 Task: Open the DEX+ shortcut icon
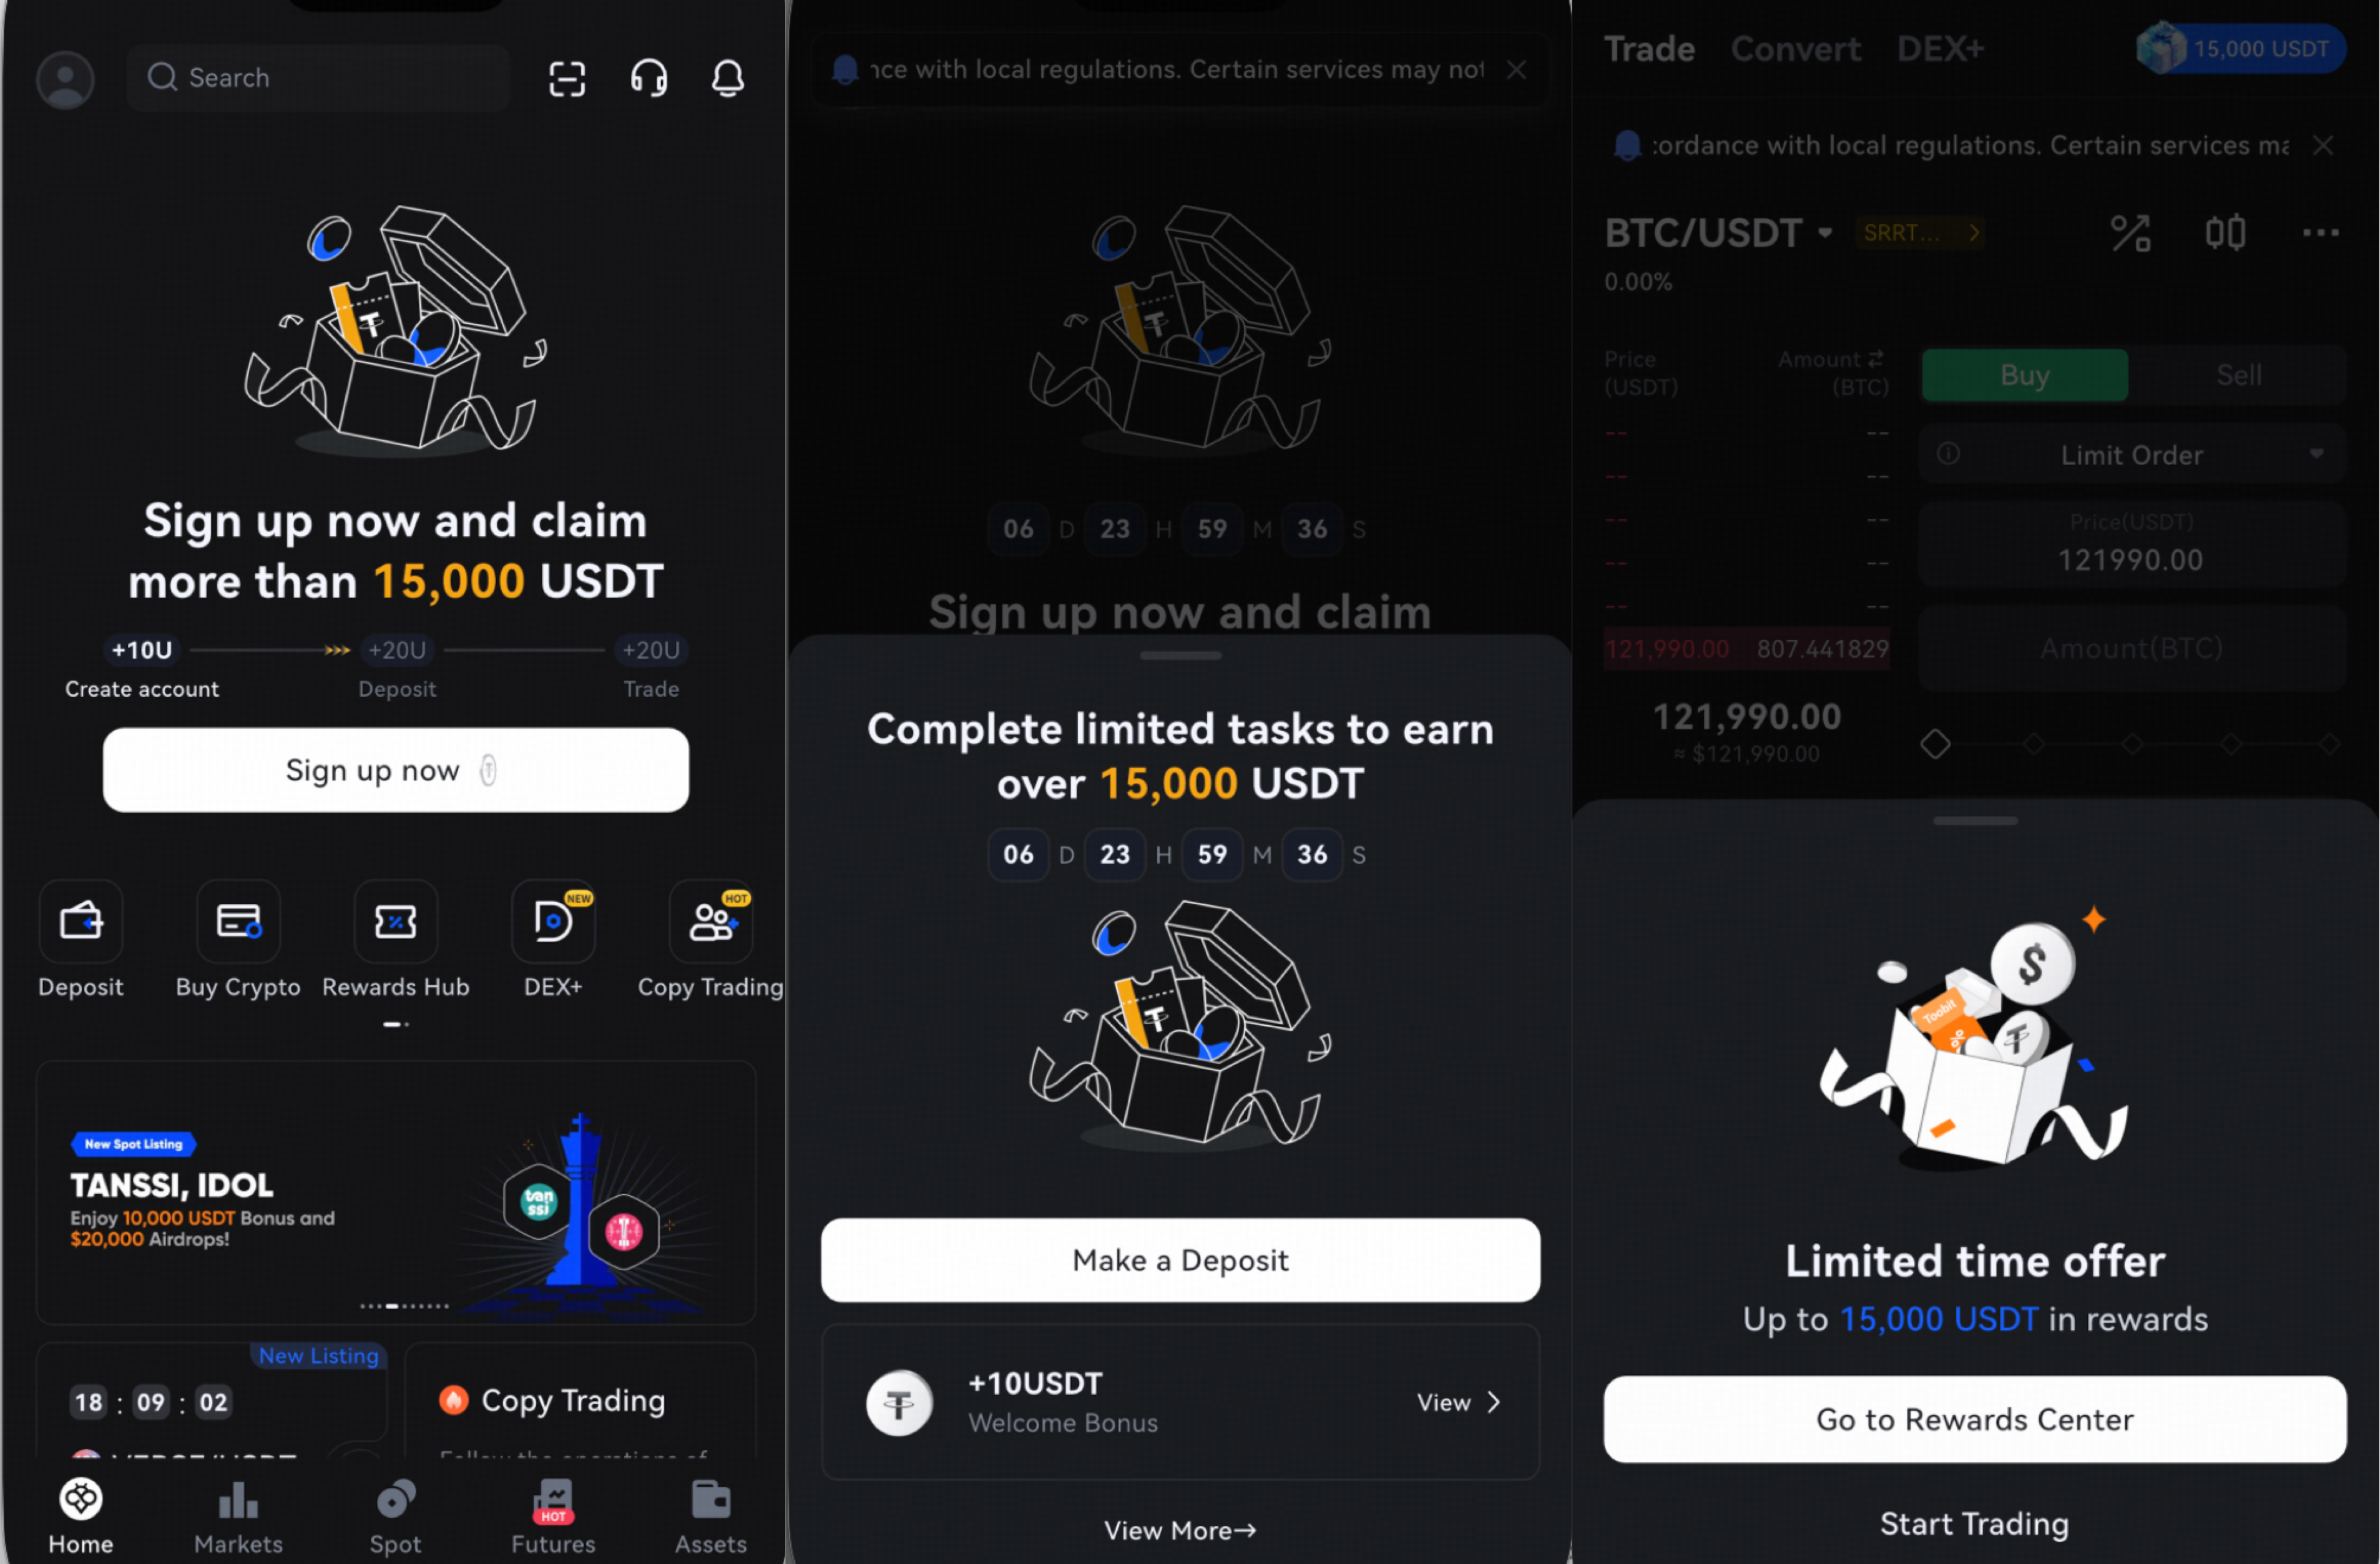pos(553,921)
